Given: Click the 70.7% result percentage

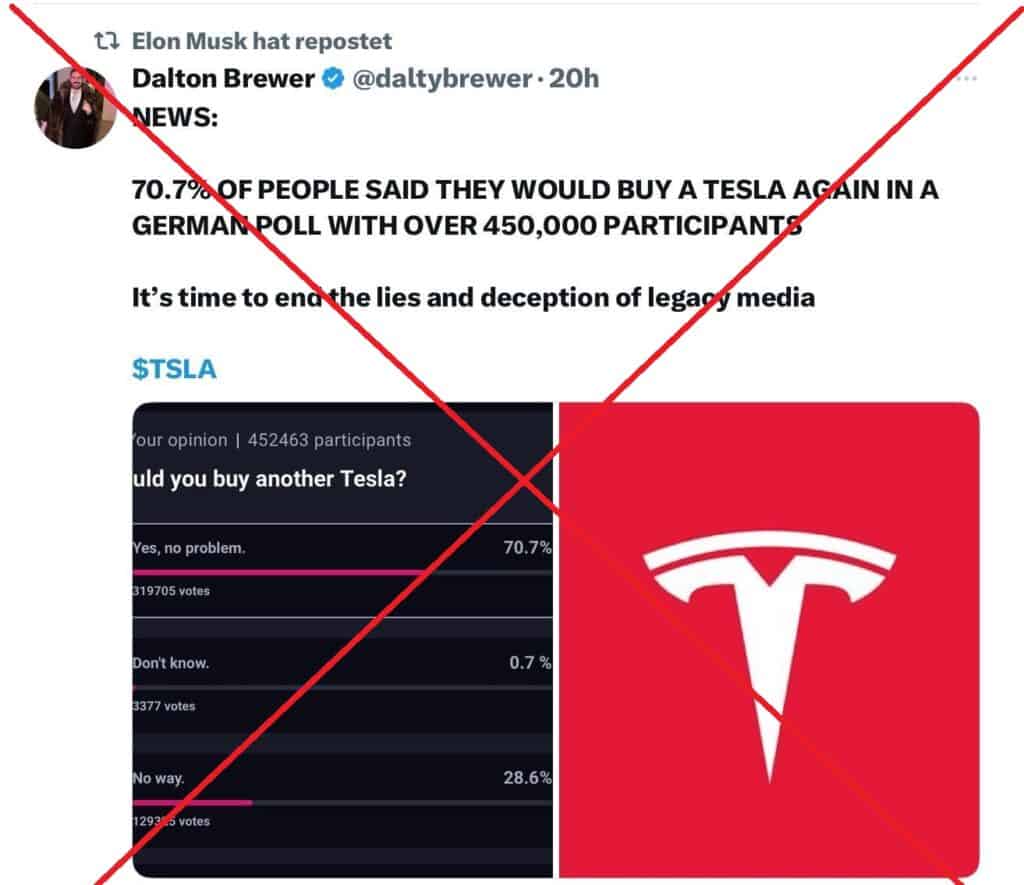Looking at the screenshot, I should [x=527, y=548].
